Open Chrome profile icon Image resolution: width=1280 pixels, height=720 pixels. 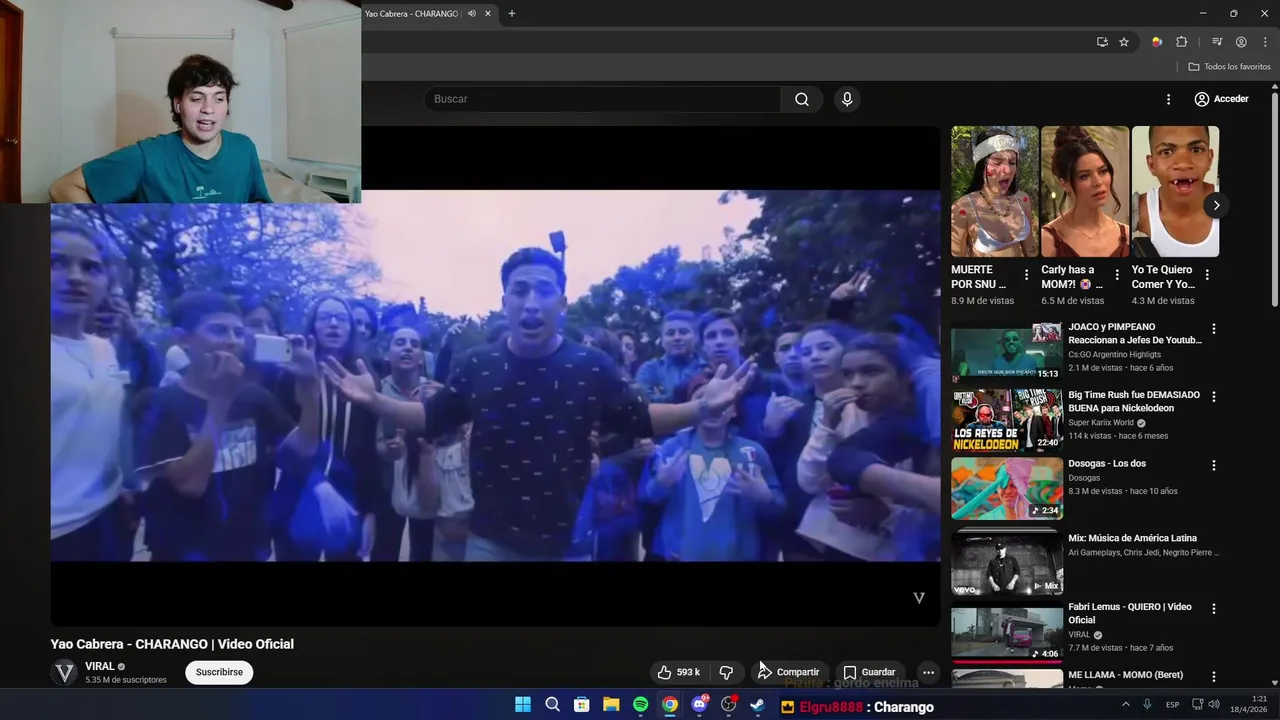[1241, 42]
